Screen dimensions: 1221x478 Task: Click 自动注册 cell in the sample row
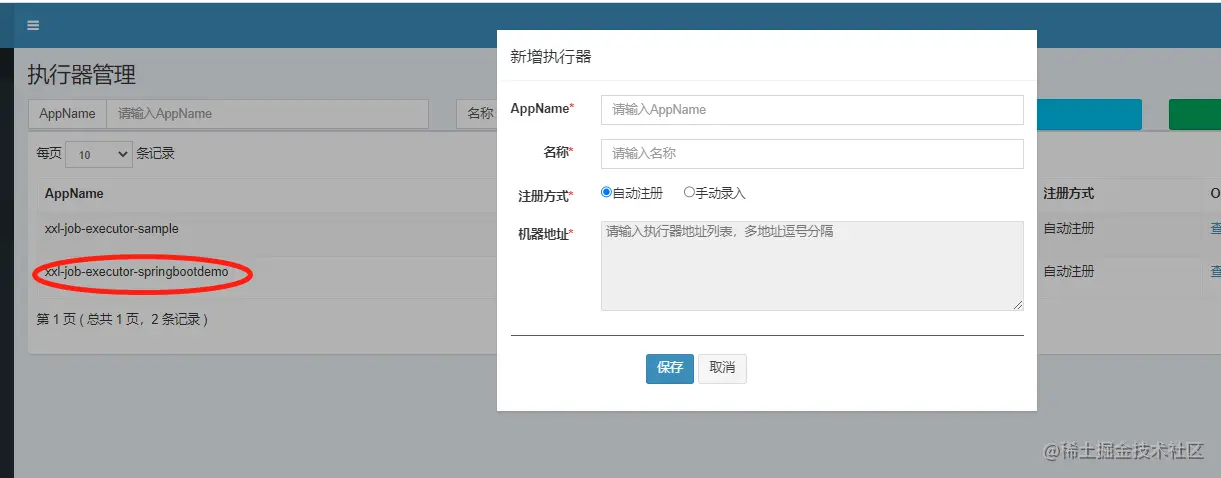tap(1069, 229)
